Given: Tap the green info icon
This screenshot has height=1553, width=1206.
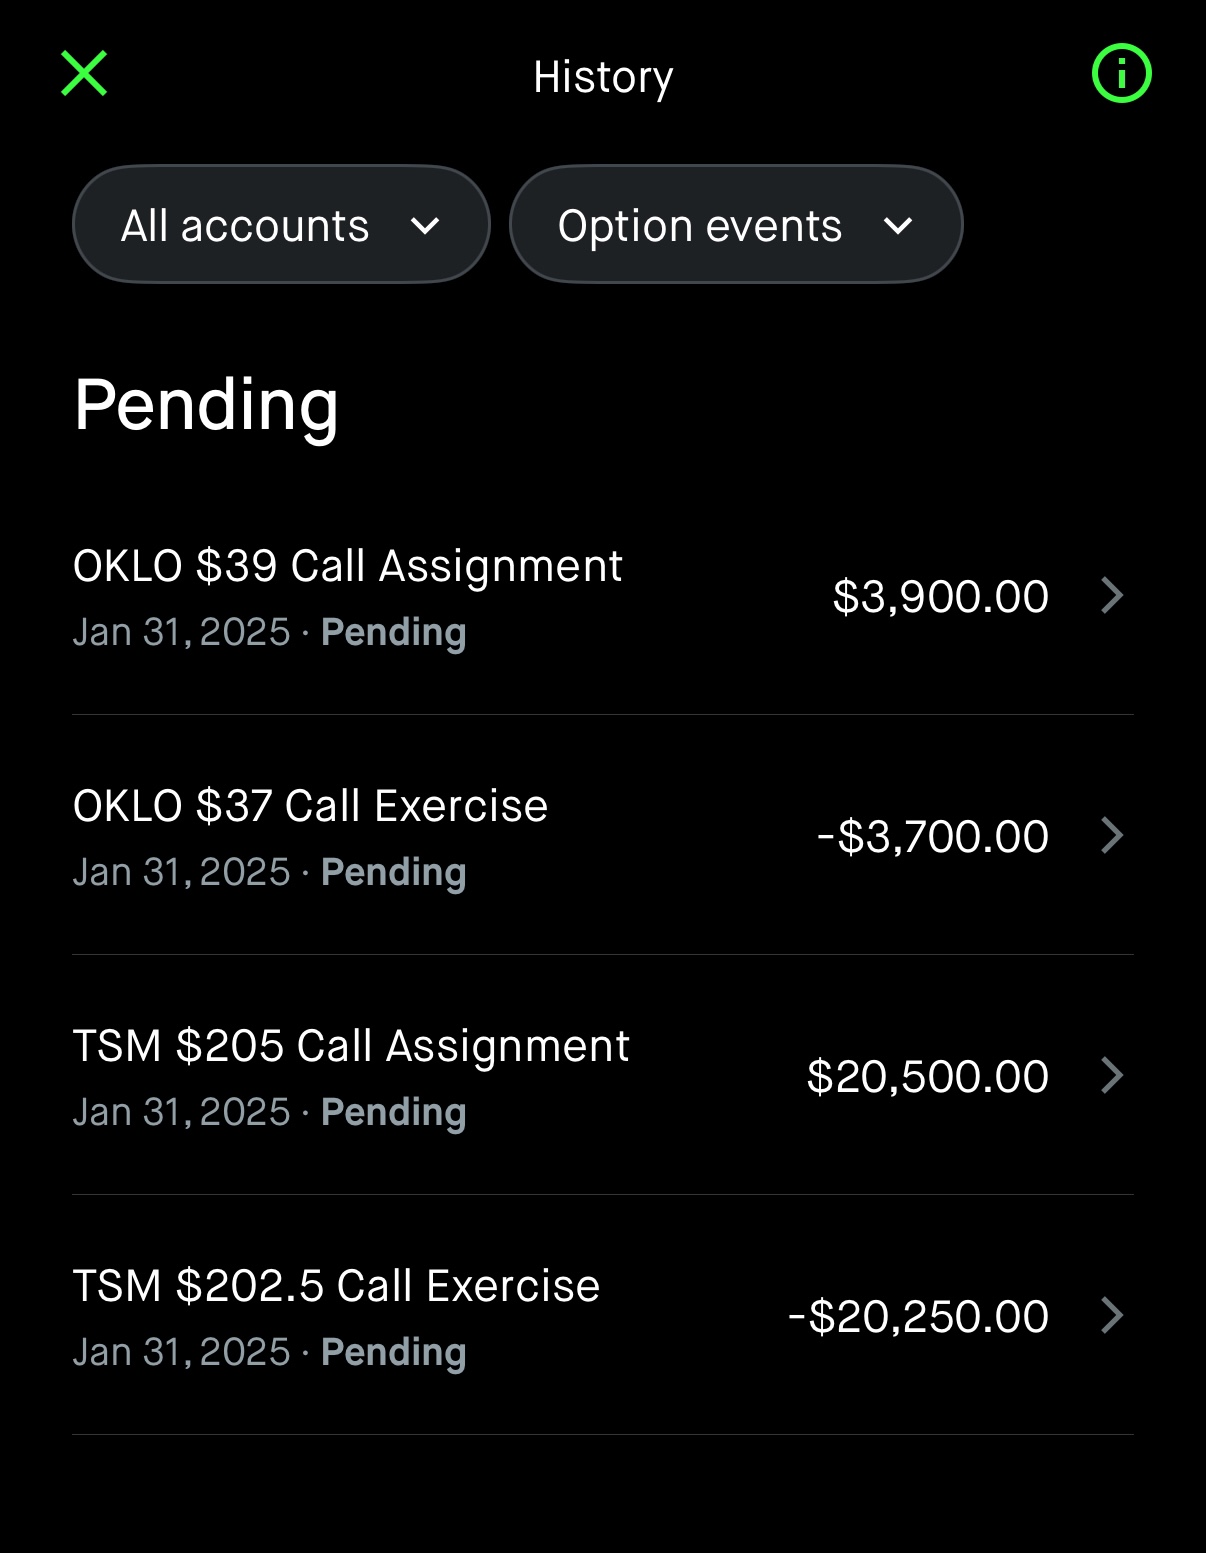Looking at the screenshot, I should click(1121, 74).
